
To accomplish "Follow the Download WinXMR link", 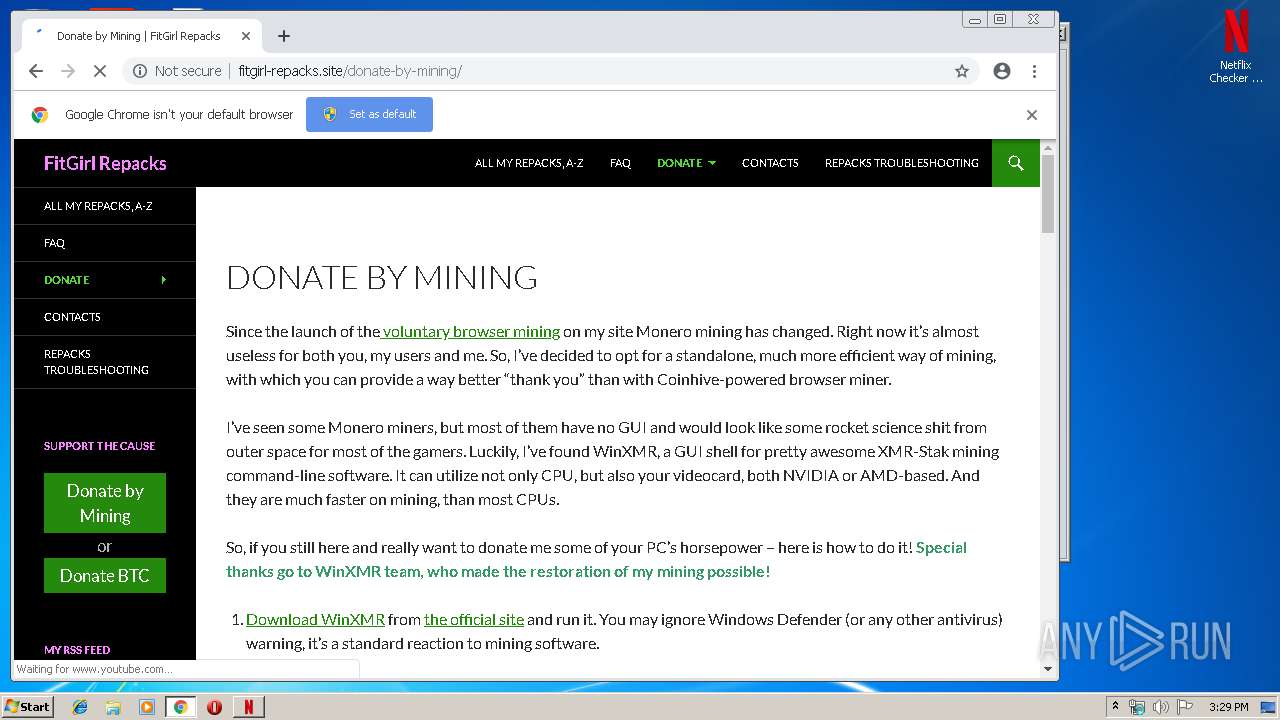I will (x=315, y=619).
